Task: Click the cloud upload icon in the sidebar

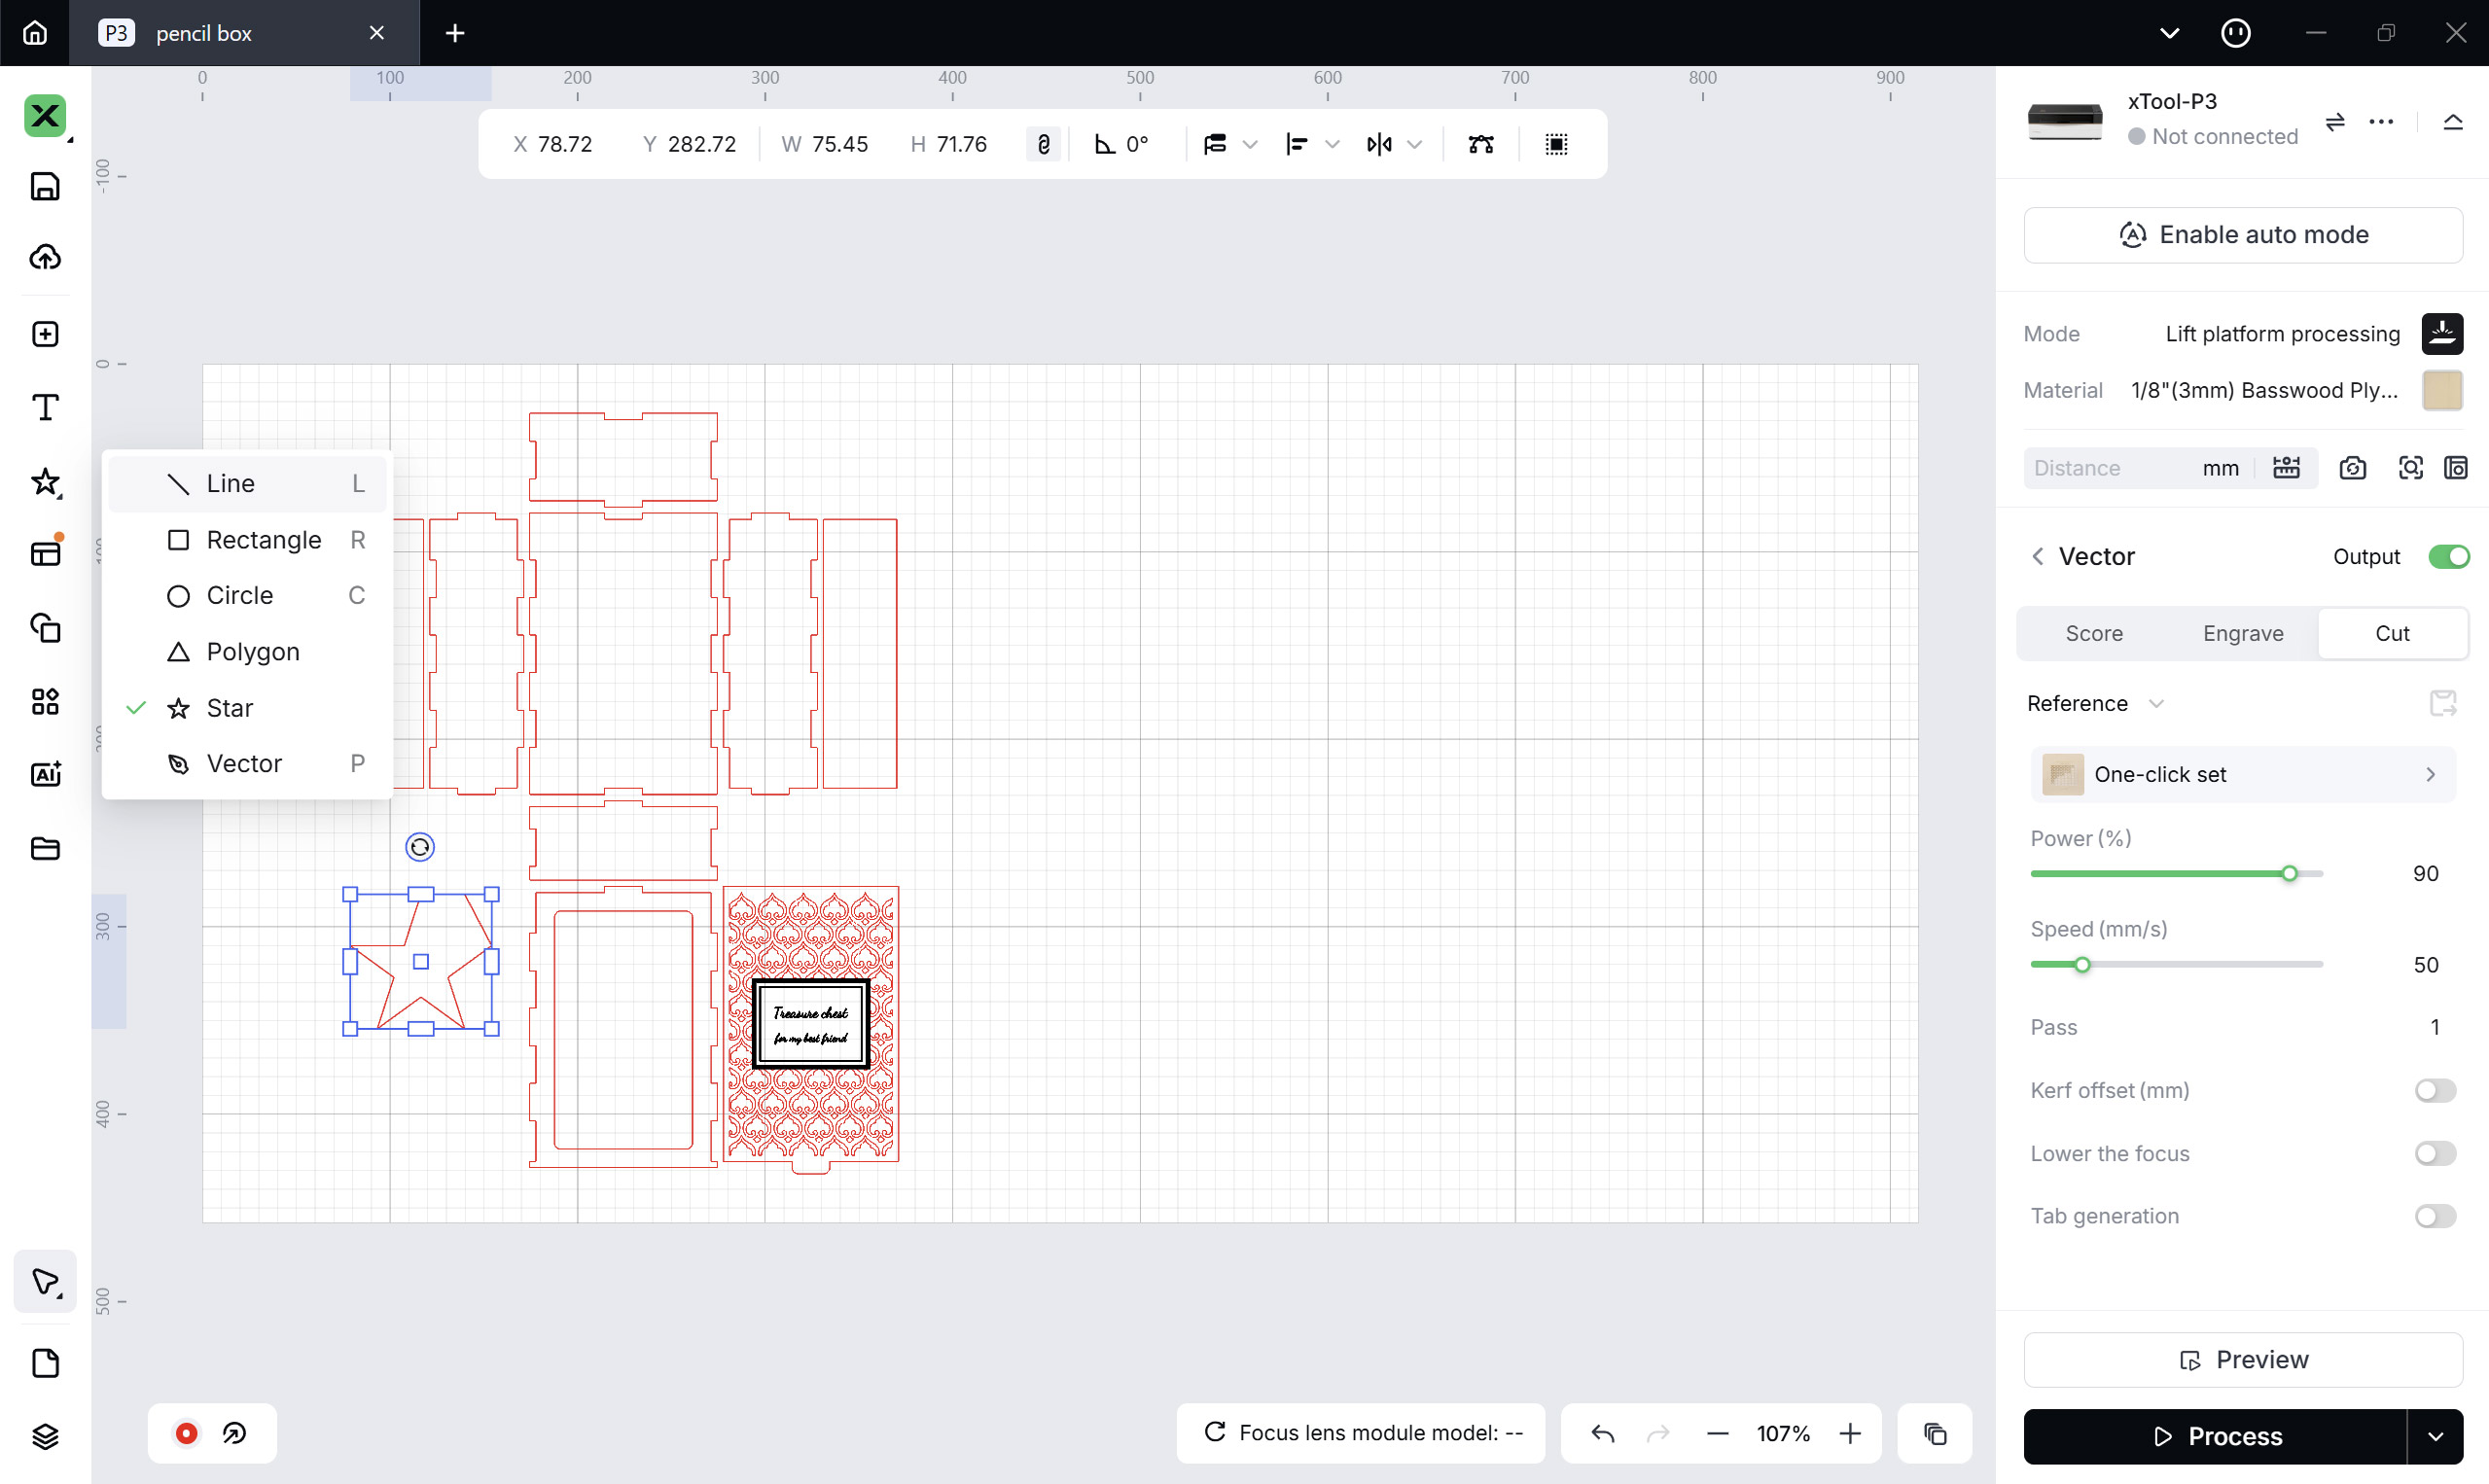Action: click(x=45, y=257)
